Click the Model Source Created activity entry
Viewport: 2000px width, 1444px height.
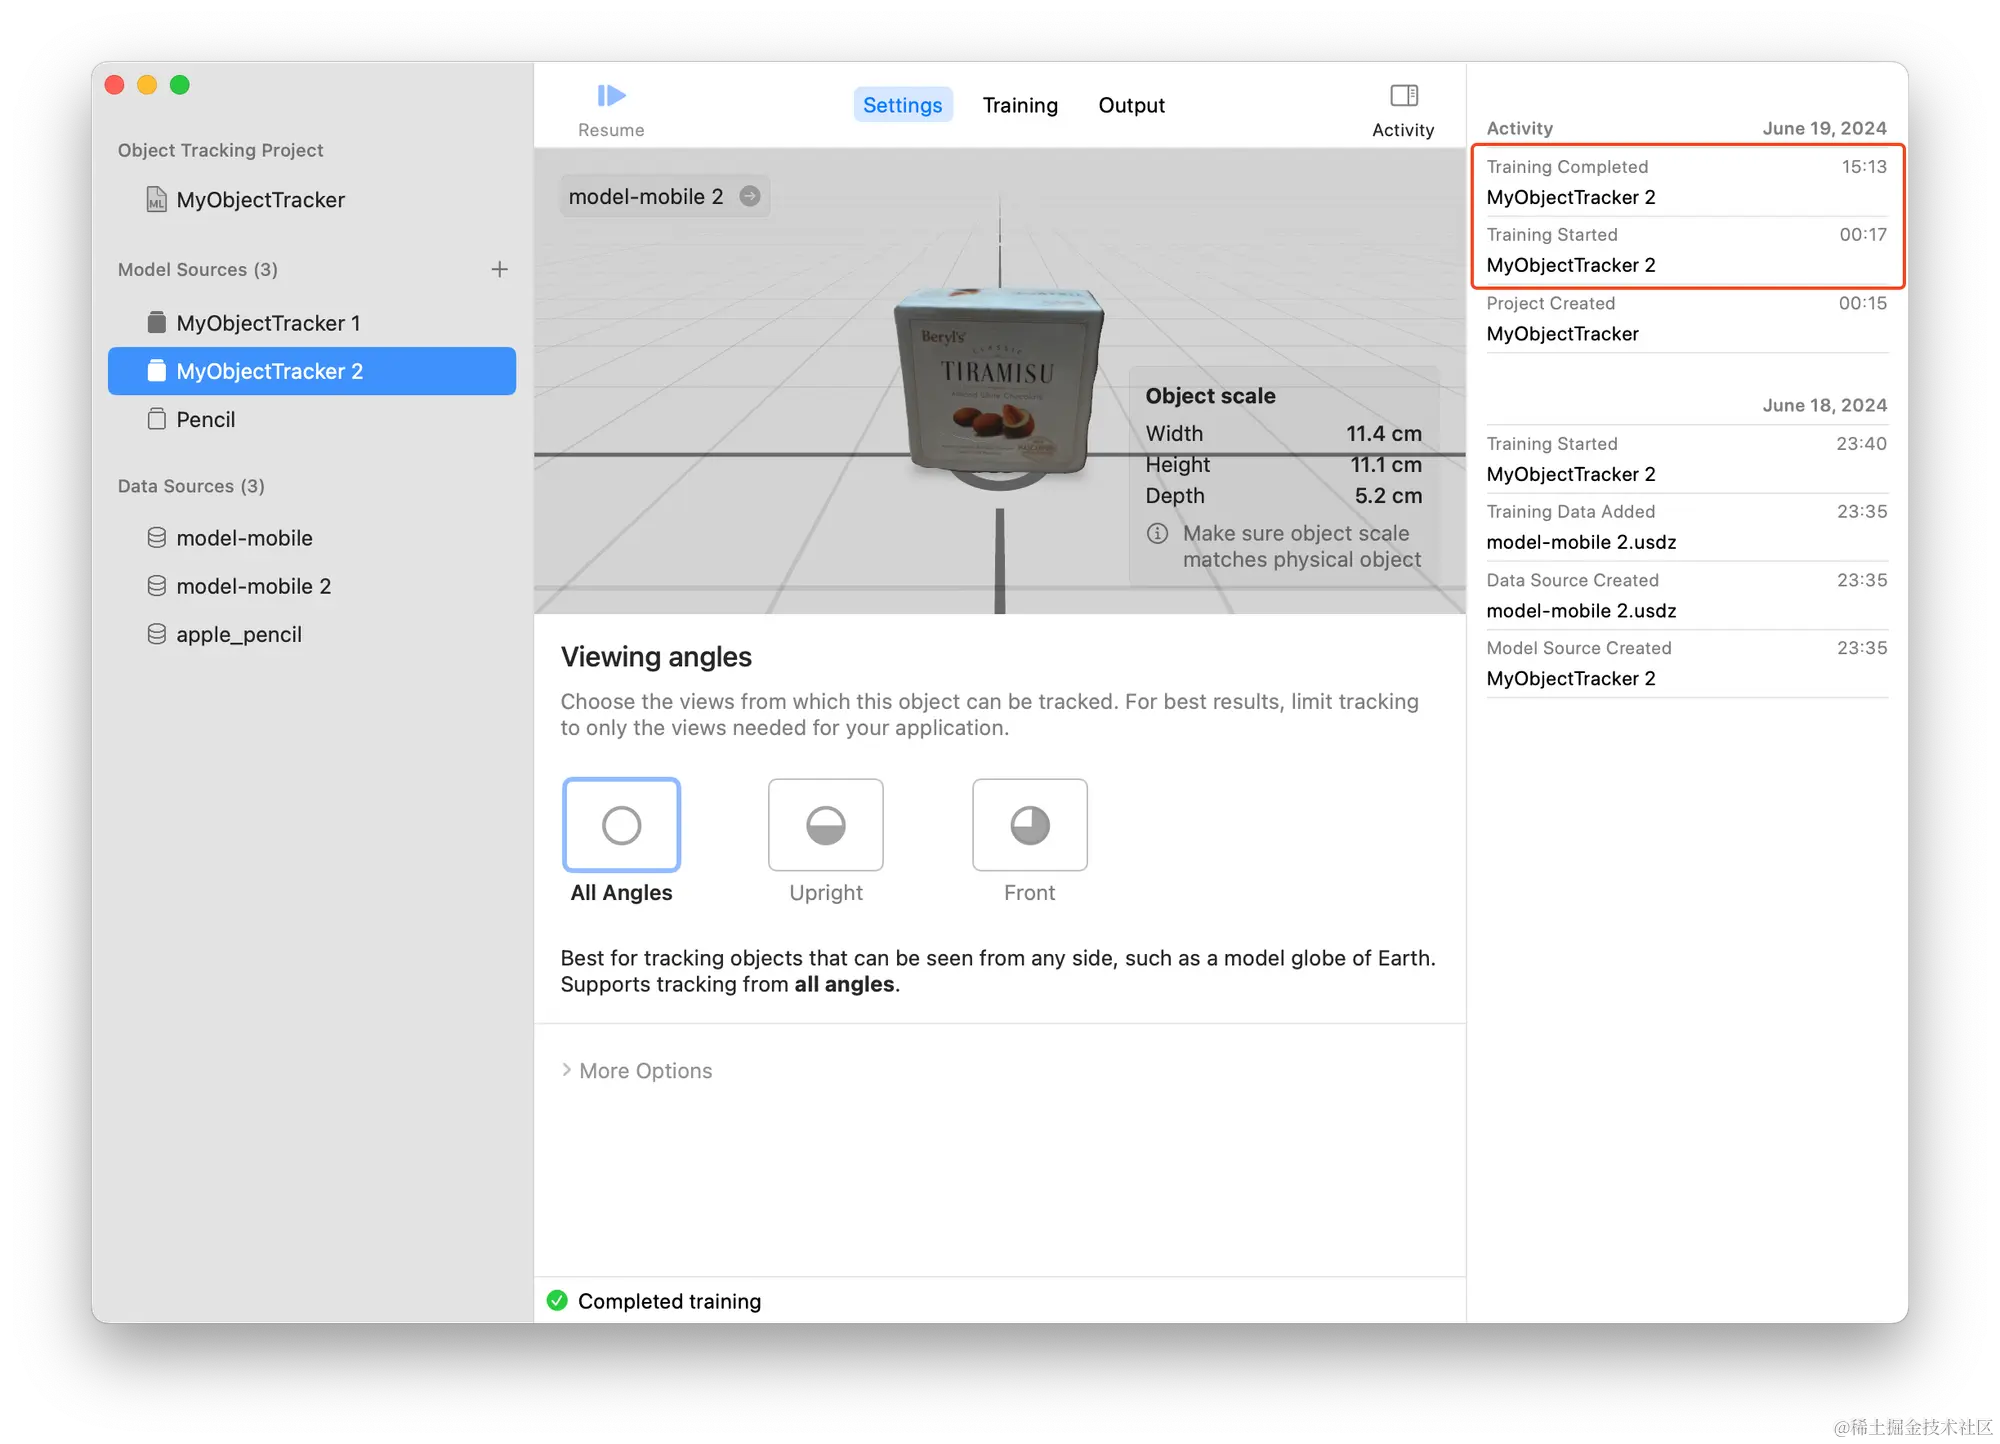tap(1687, 663)
